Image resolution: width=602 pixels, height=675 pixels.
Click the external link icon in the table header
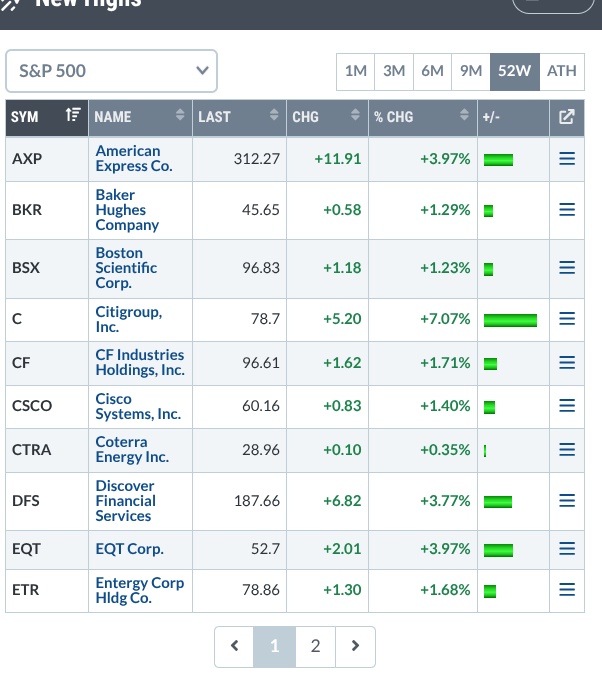point(567,117)
